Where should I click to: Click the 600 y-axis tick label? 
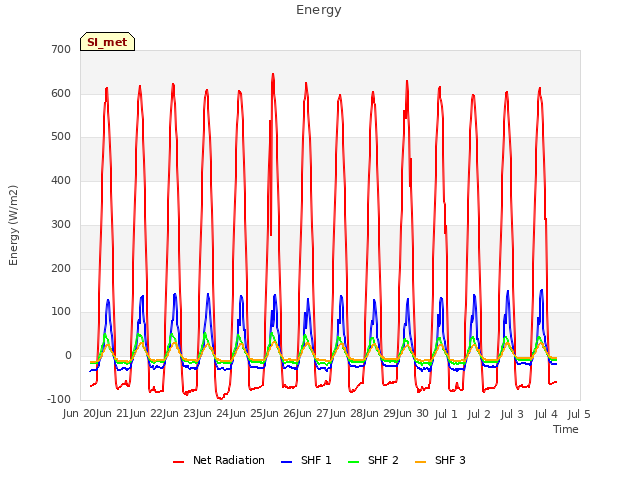coord(61,93)
